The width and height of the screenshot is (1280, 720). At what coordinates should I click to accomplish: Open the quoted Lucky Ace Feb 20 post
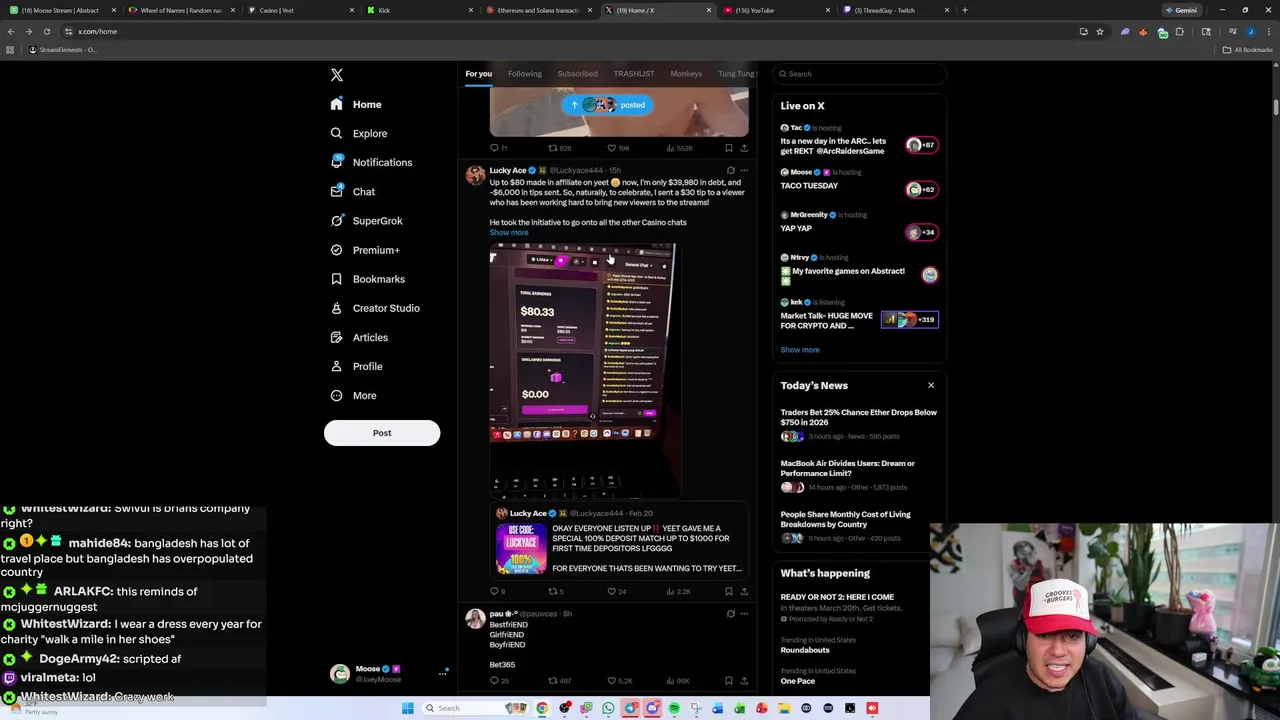click(x=619, y=540)
